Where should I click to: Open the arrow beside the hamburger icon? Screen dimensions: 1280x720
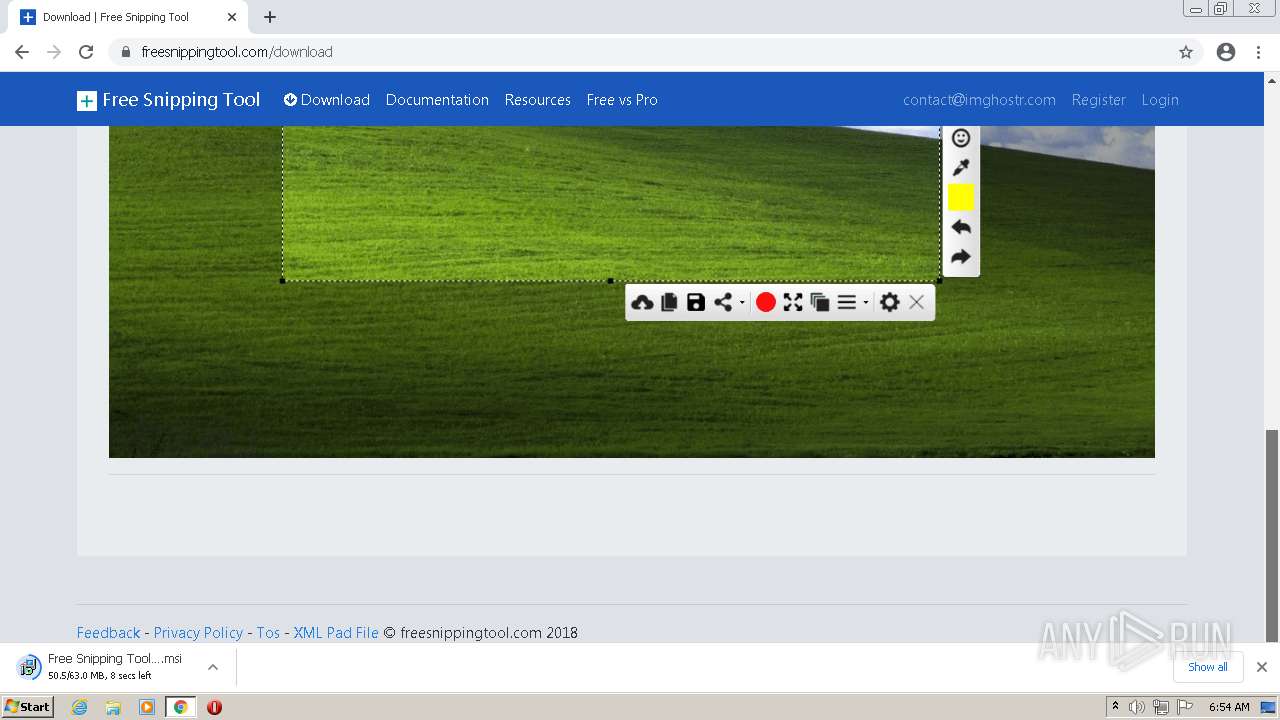click(866, 303)
